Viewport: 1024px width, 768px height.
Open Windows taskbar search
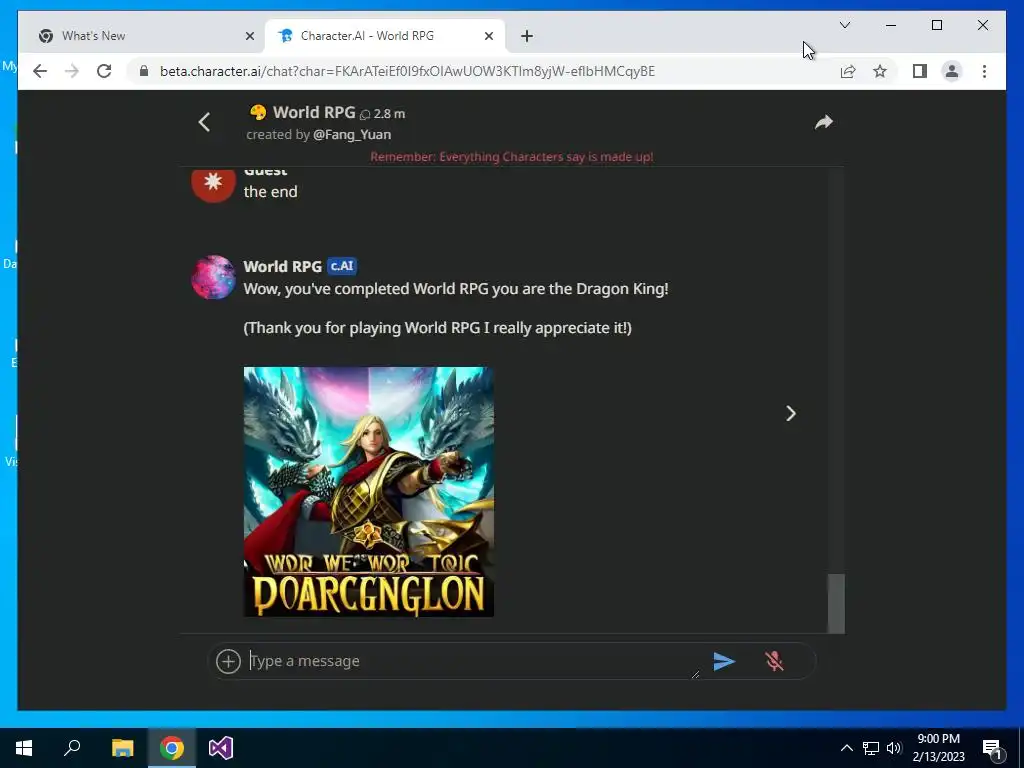(72, 748)
